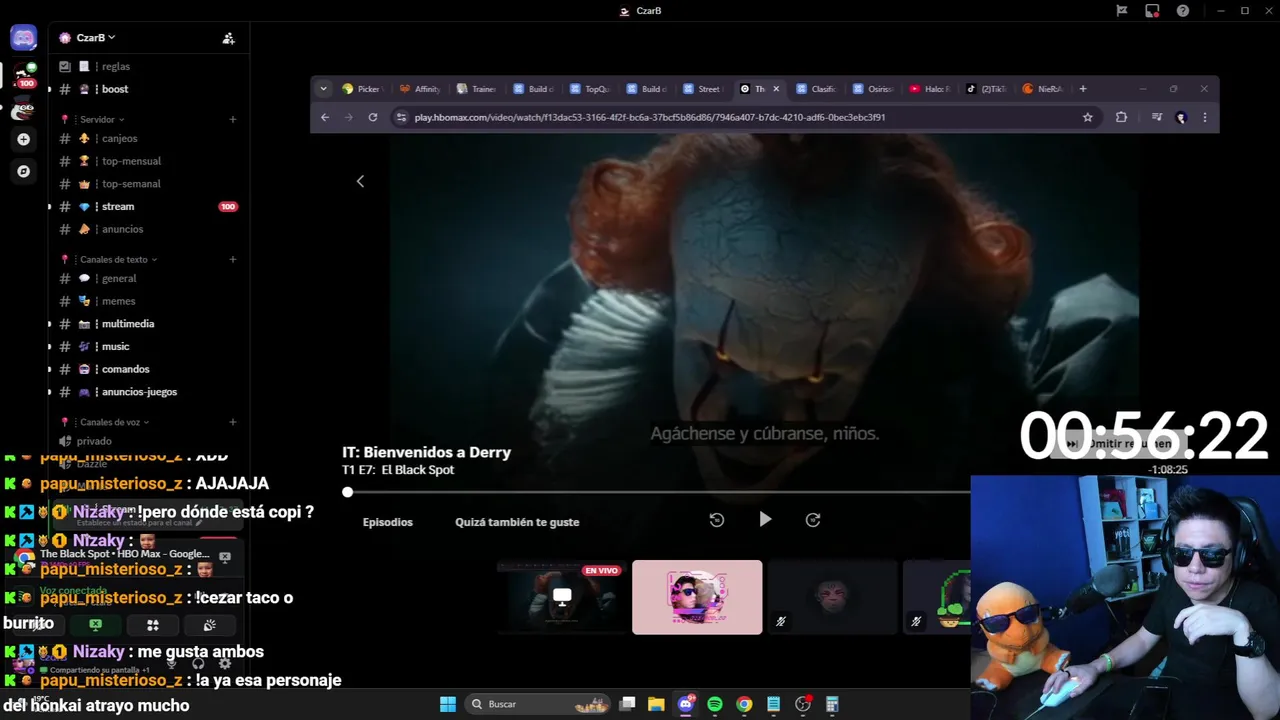This screenshot has height=720, width=1280.
Task: Exit HBO player with back chevron
Action: [x=360, y=181]
